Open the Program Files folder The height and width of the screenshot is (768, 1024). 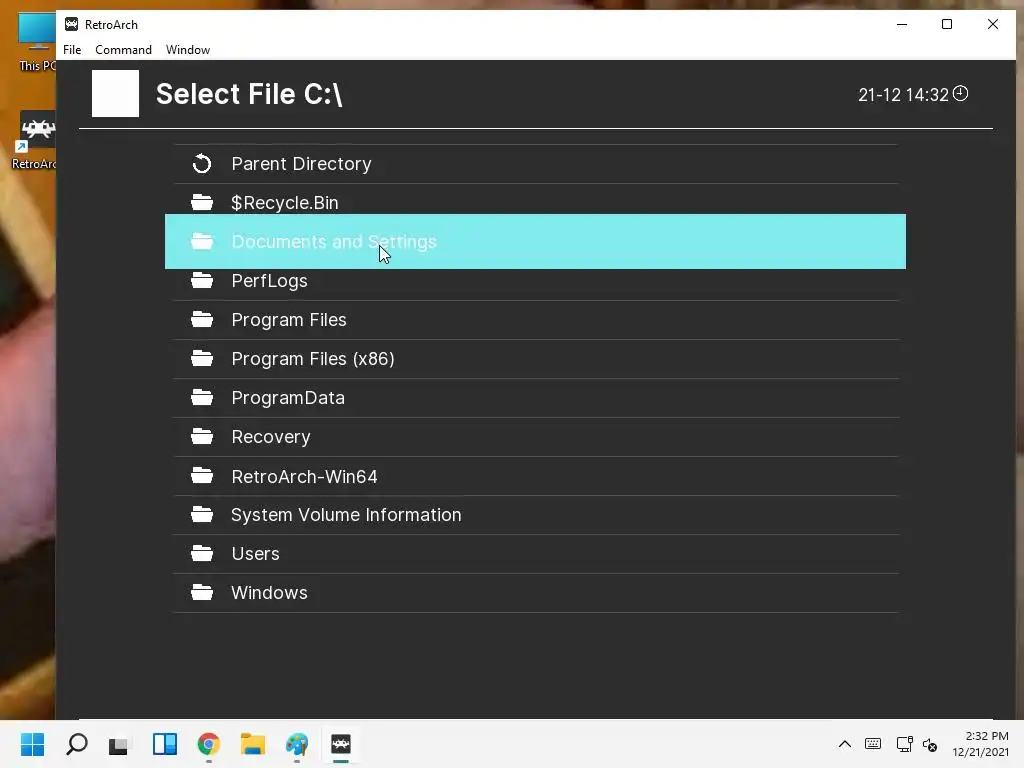[288, 320]
